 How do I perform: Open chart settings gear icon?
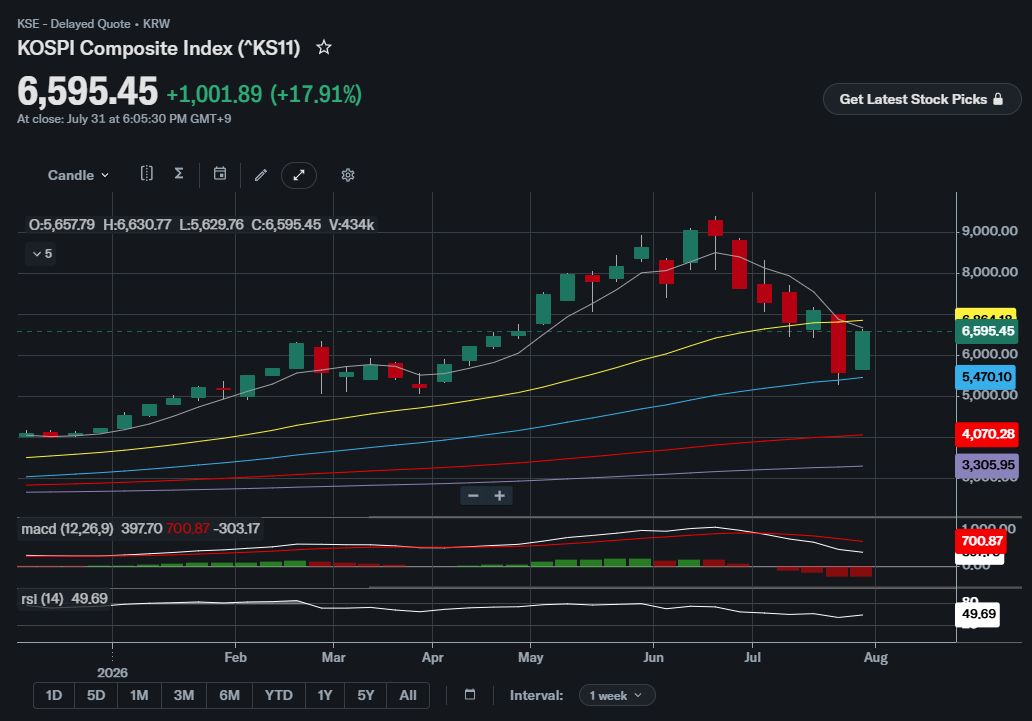point(348,175)
